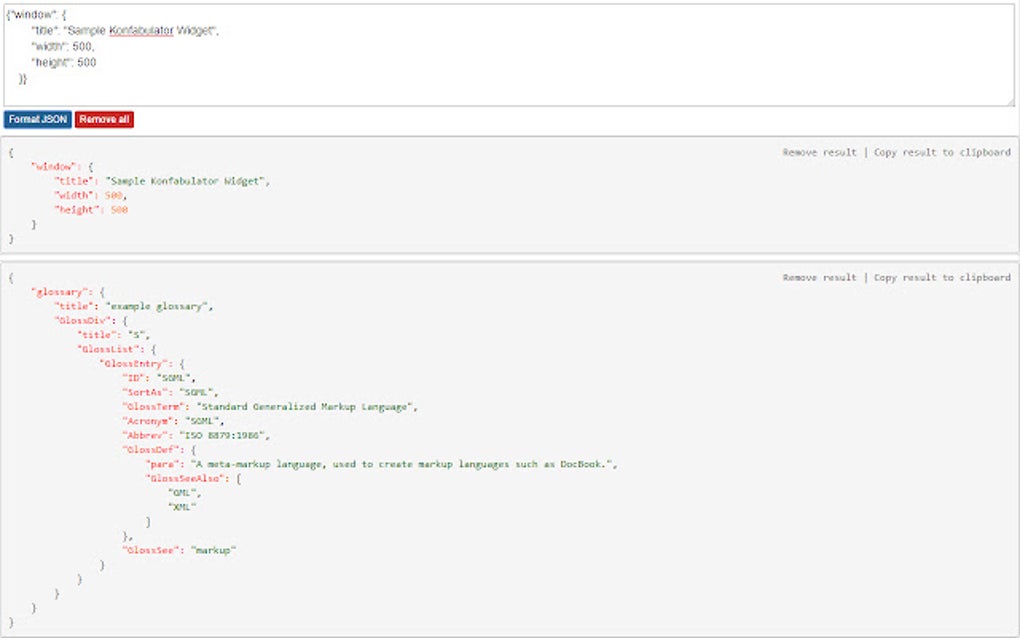Copy the glossary result to clipboard
The height and width of the screenshot is (638, 1020).
pyautogui.click(x=942, y=277)
